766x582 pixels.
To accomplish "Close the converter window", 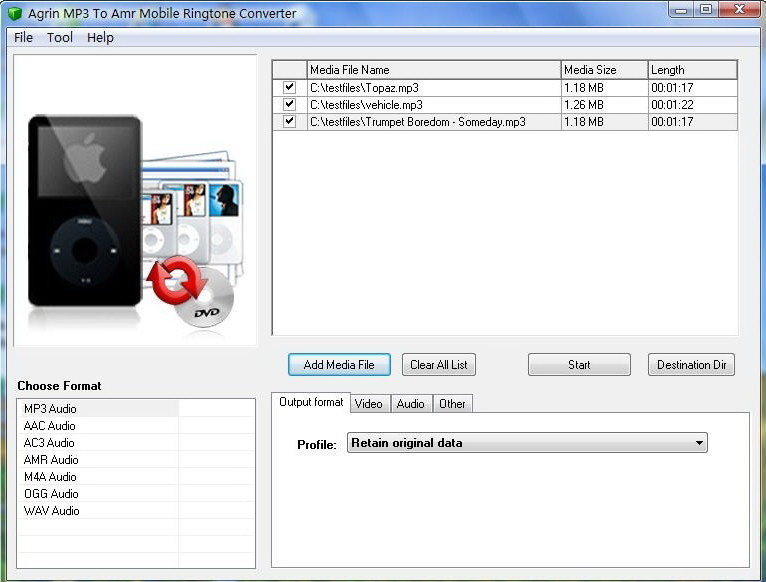I will [739, 10].
